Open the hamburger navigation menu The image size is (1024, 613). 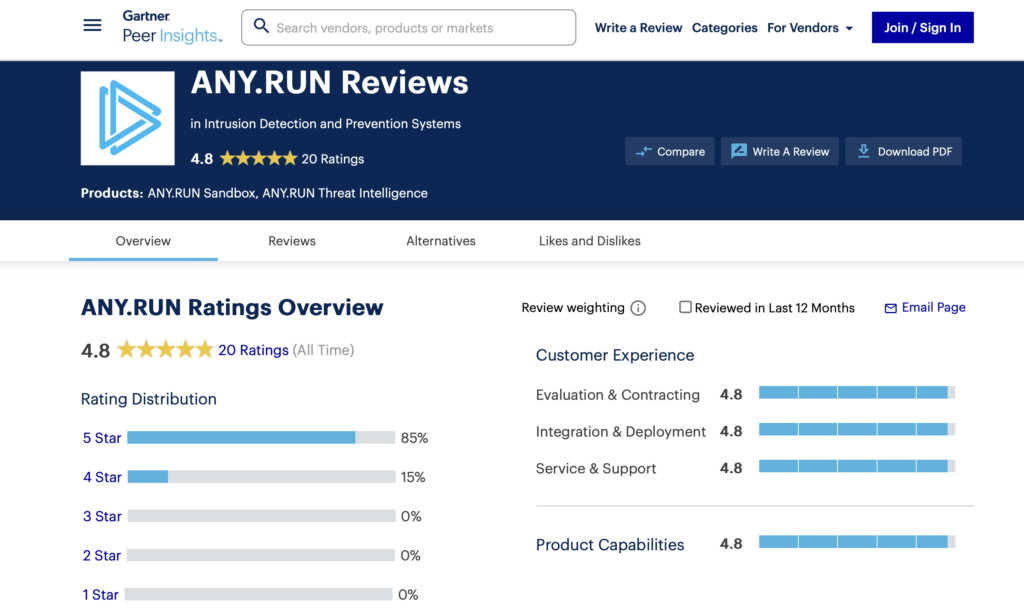point(92,26)
